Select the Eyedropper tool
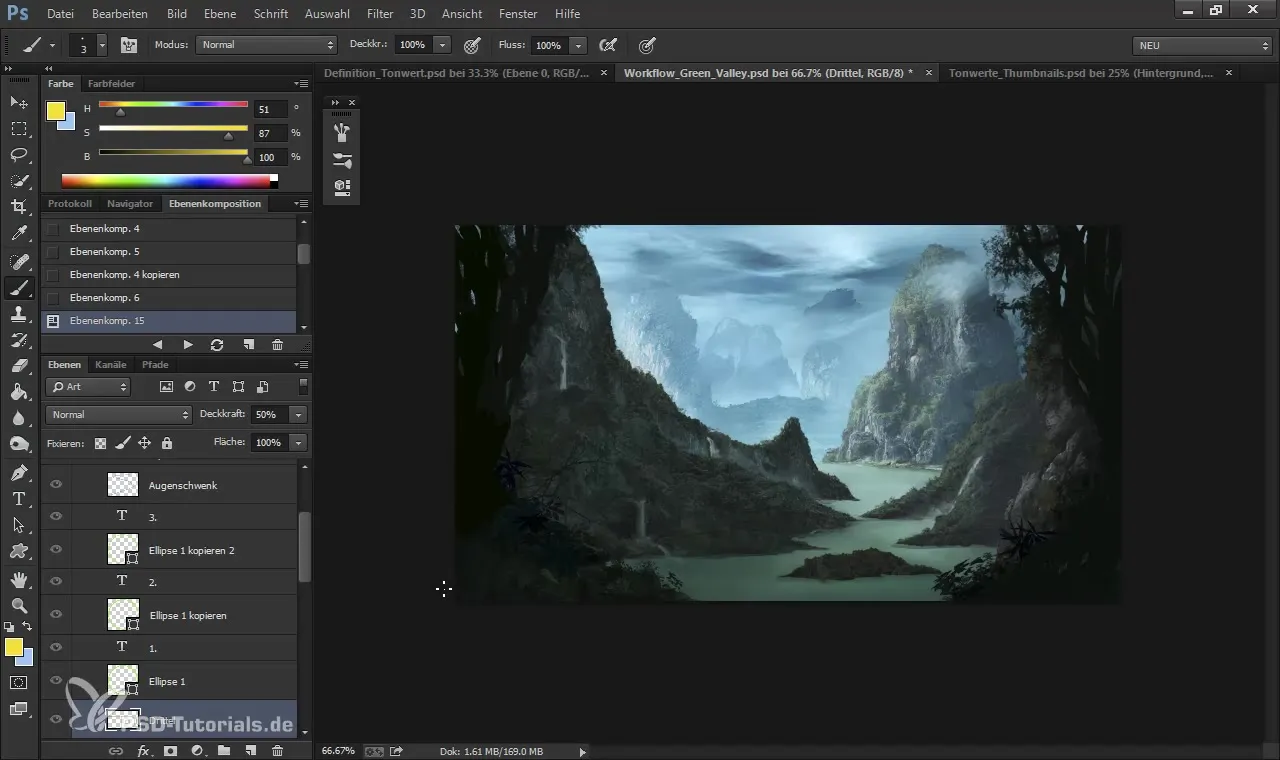The width and height of the screenshot is (1280, 760). coord(18,234)
